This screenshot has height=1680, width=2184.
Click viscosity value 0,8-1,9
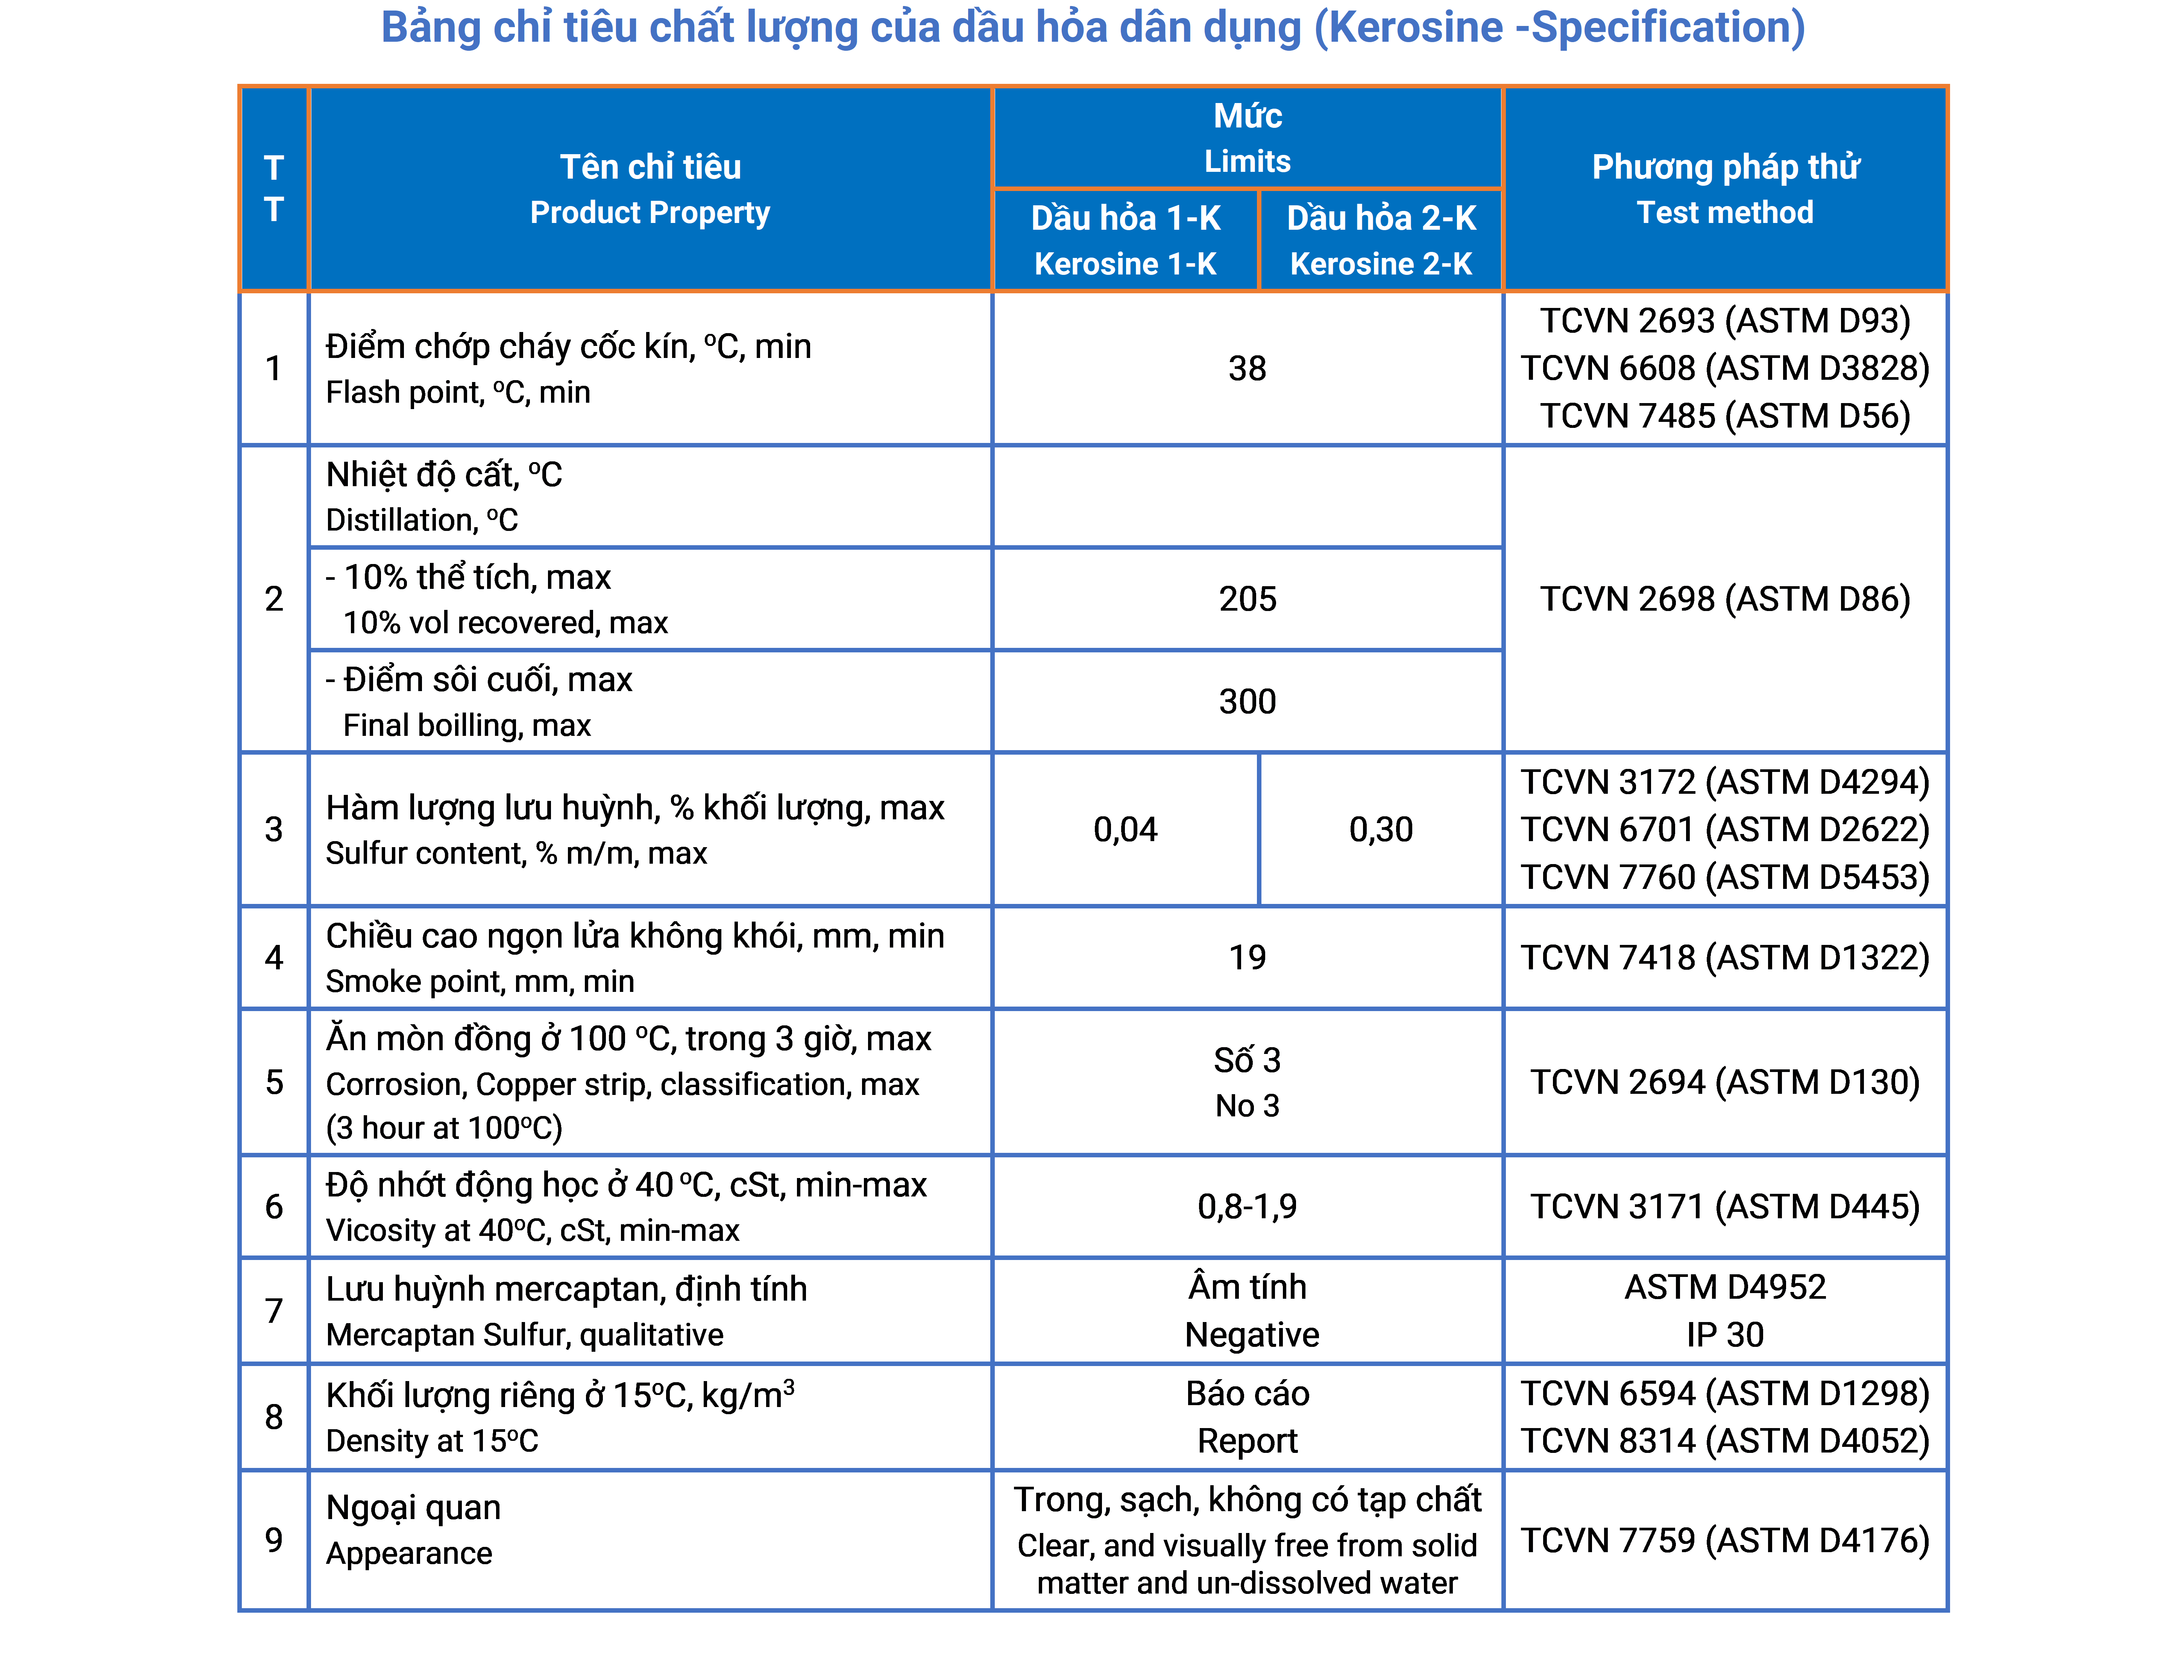[1247, 1207]
